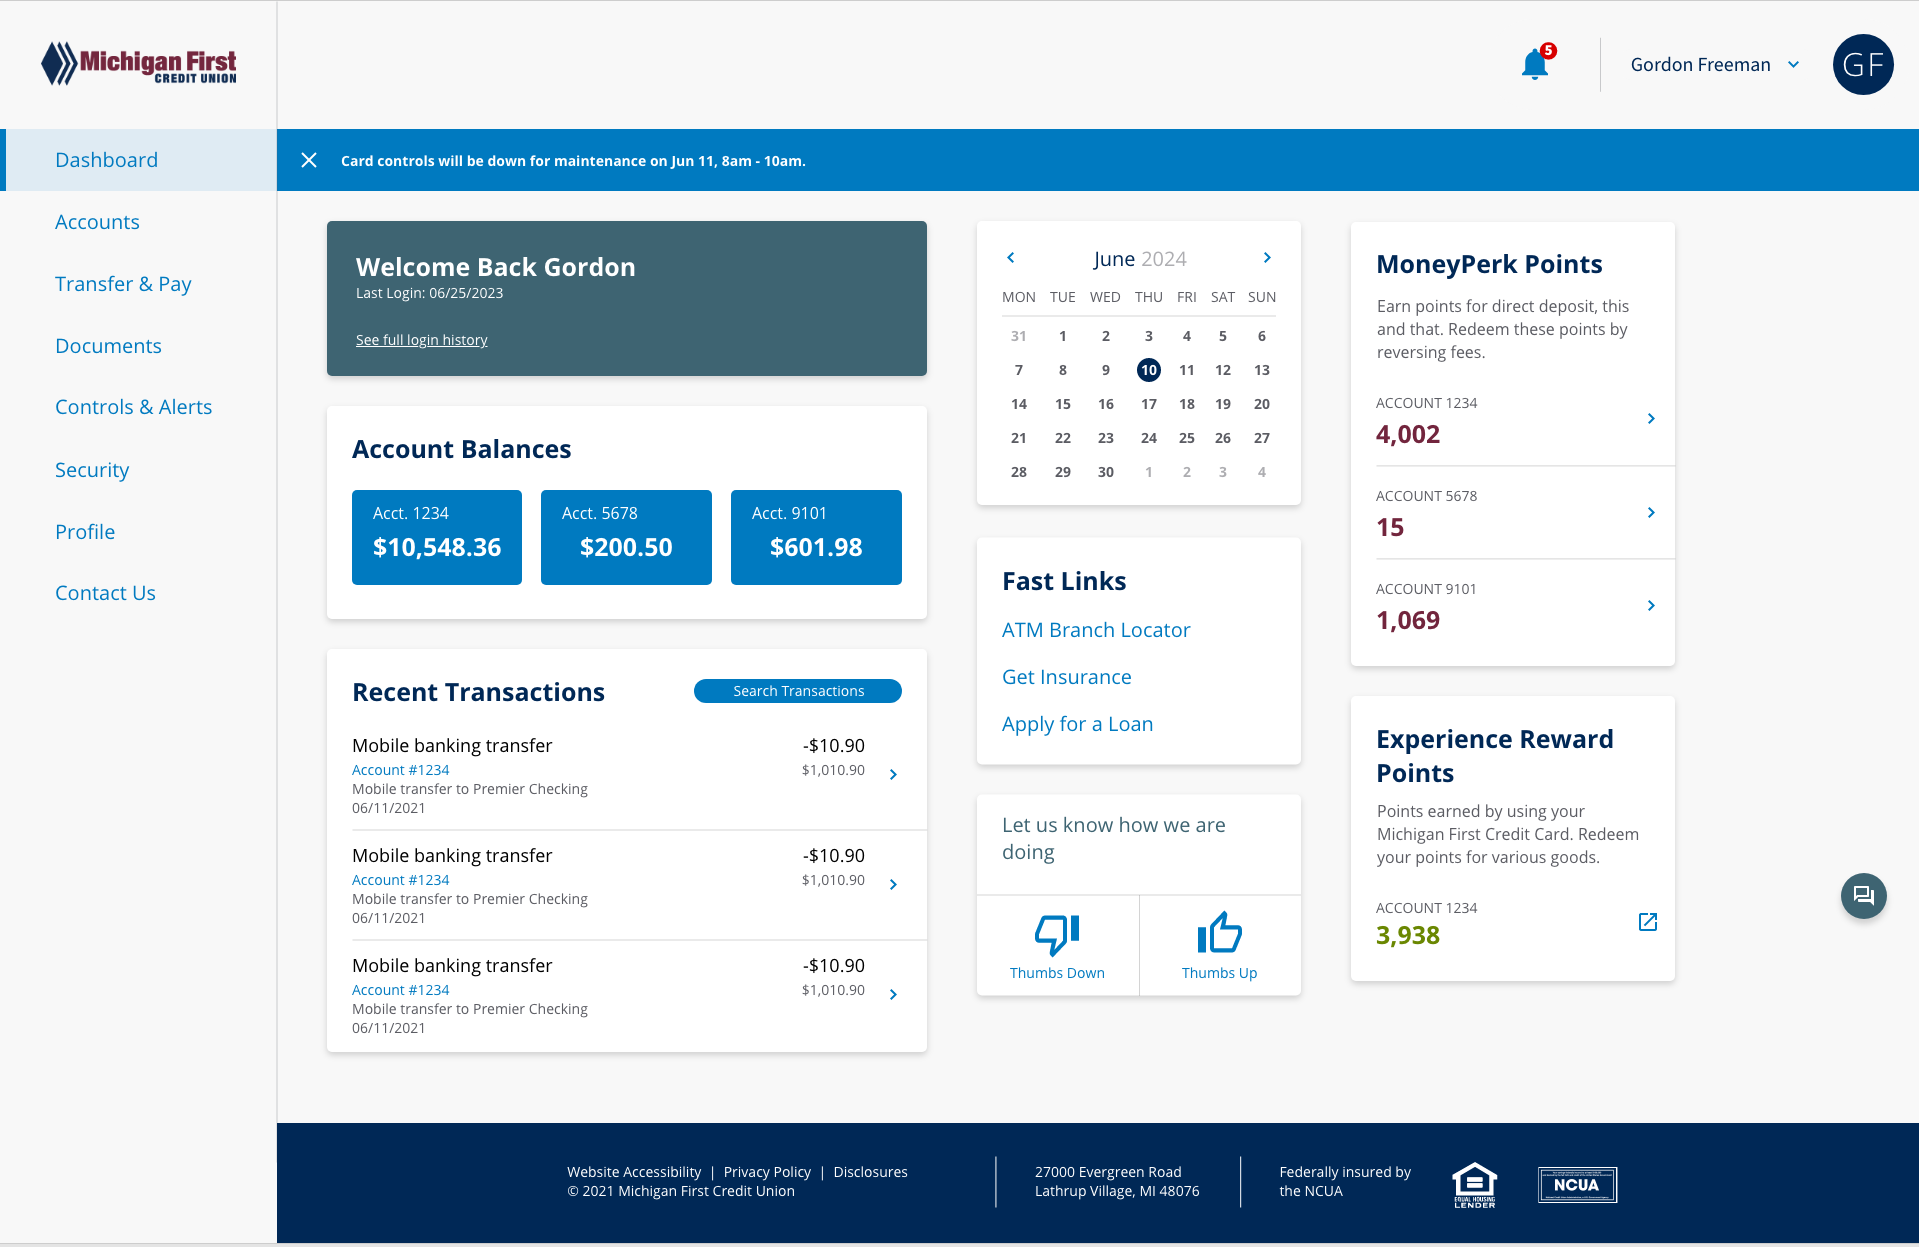The height and width of the screenshot is (1247, 1919).
Task: Open See full login history link
Action: (x=422, y=340)
